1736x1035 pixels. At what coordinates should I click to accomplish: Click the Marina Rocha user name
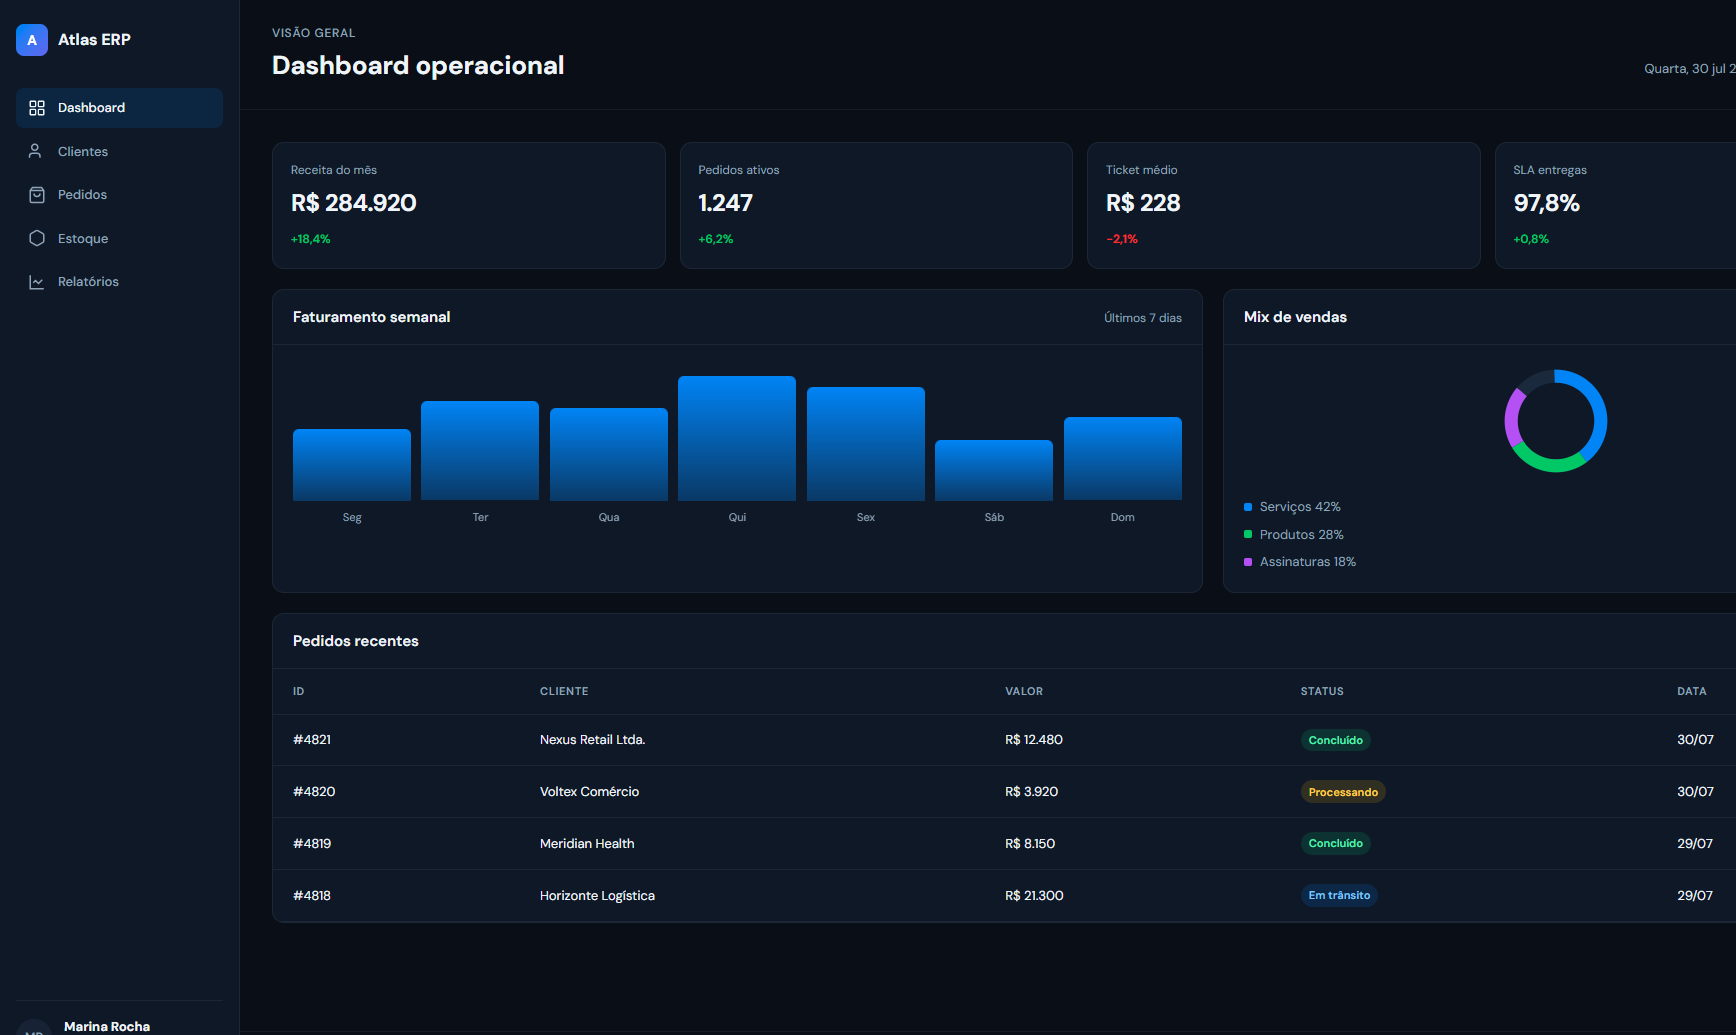pos(107,1027)
